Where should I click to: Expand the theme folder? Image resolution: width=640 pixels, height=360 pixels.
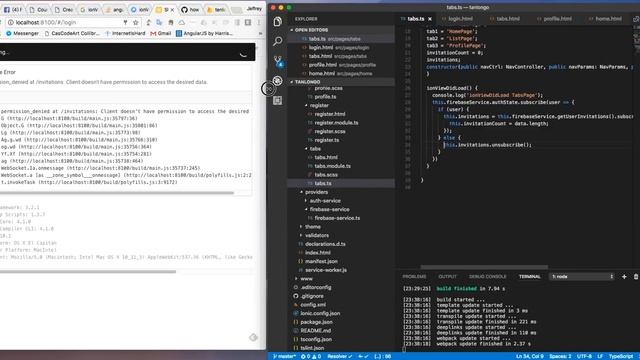[x=312, y=227]
